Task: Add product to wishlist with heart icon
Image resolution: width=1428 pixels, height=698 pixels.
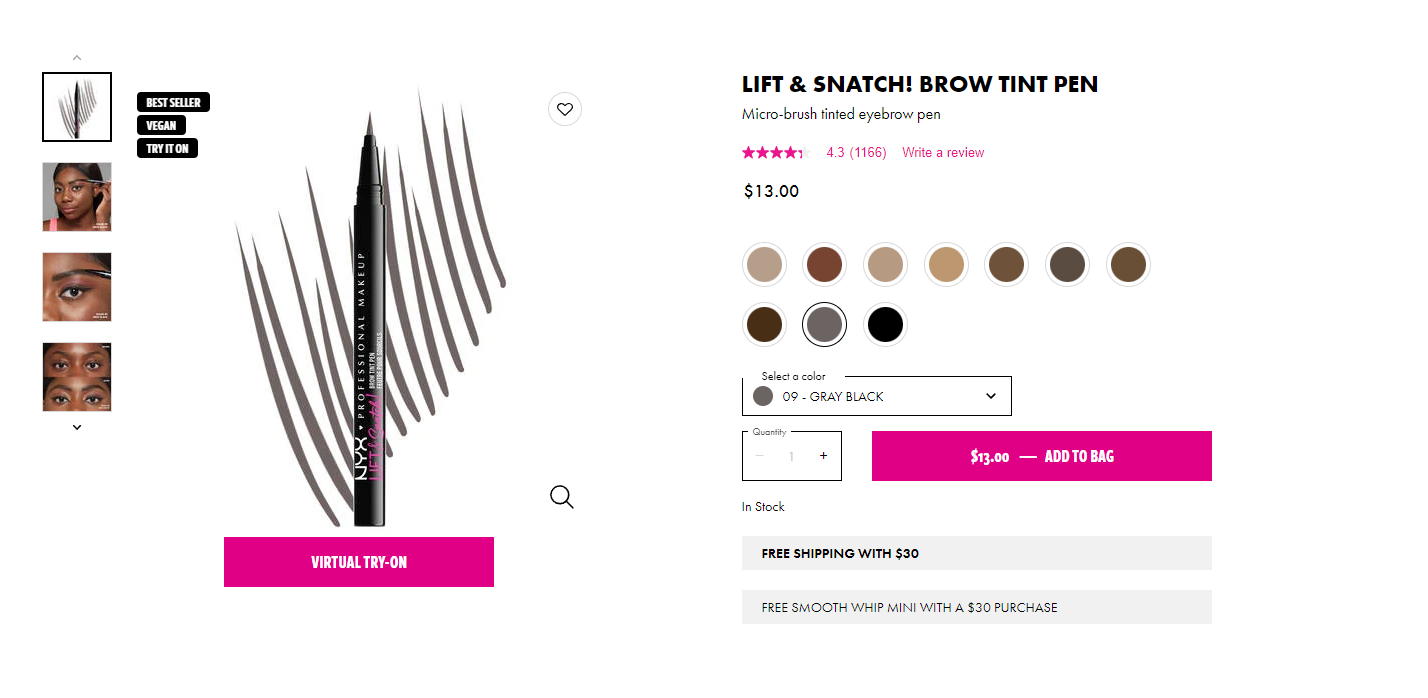Action: (565, 109)
